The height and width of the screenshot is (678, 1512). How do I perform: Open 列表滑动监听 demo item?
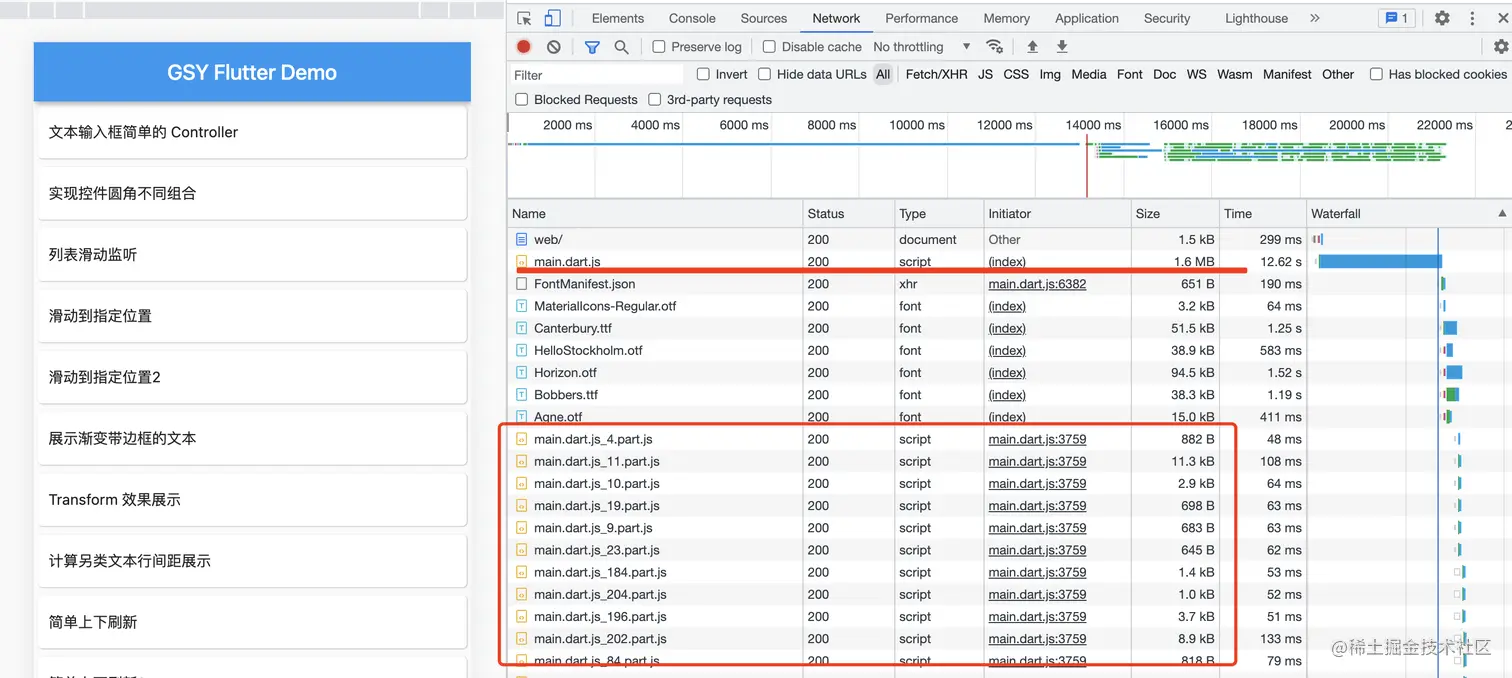(x=252, y=255)
